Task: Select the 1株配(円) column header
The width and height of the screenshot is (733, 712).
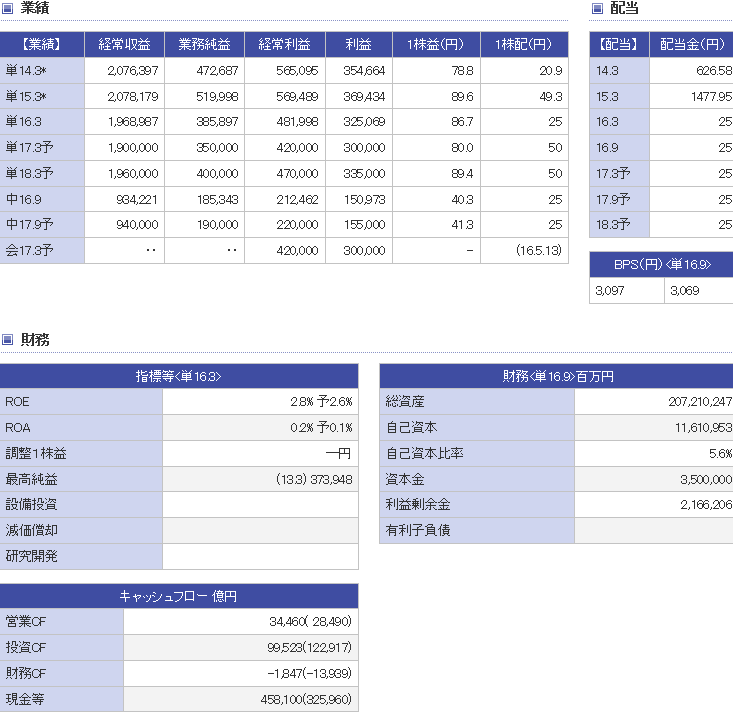Action: [524, 45]
